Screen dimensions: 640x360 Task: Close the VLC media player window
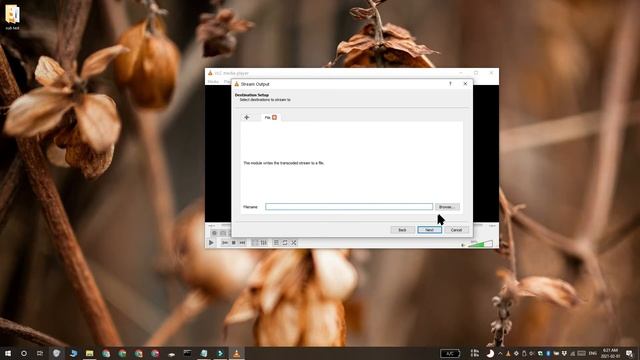tap(491, 73)
